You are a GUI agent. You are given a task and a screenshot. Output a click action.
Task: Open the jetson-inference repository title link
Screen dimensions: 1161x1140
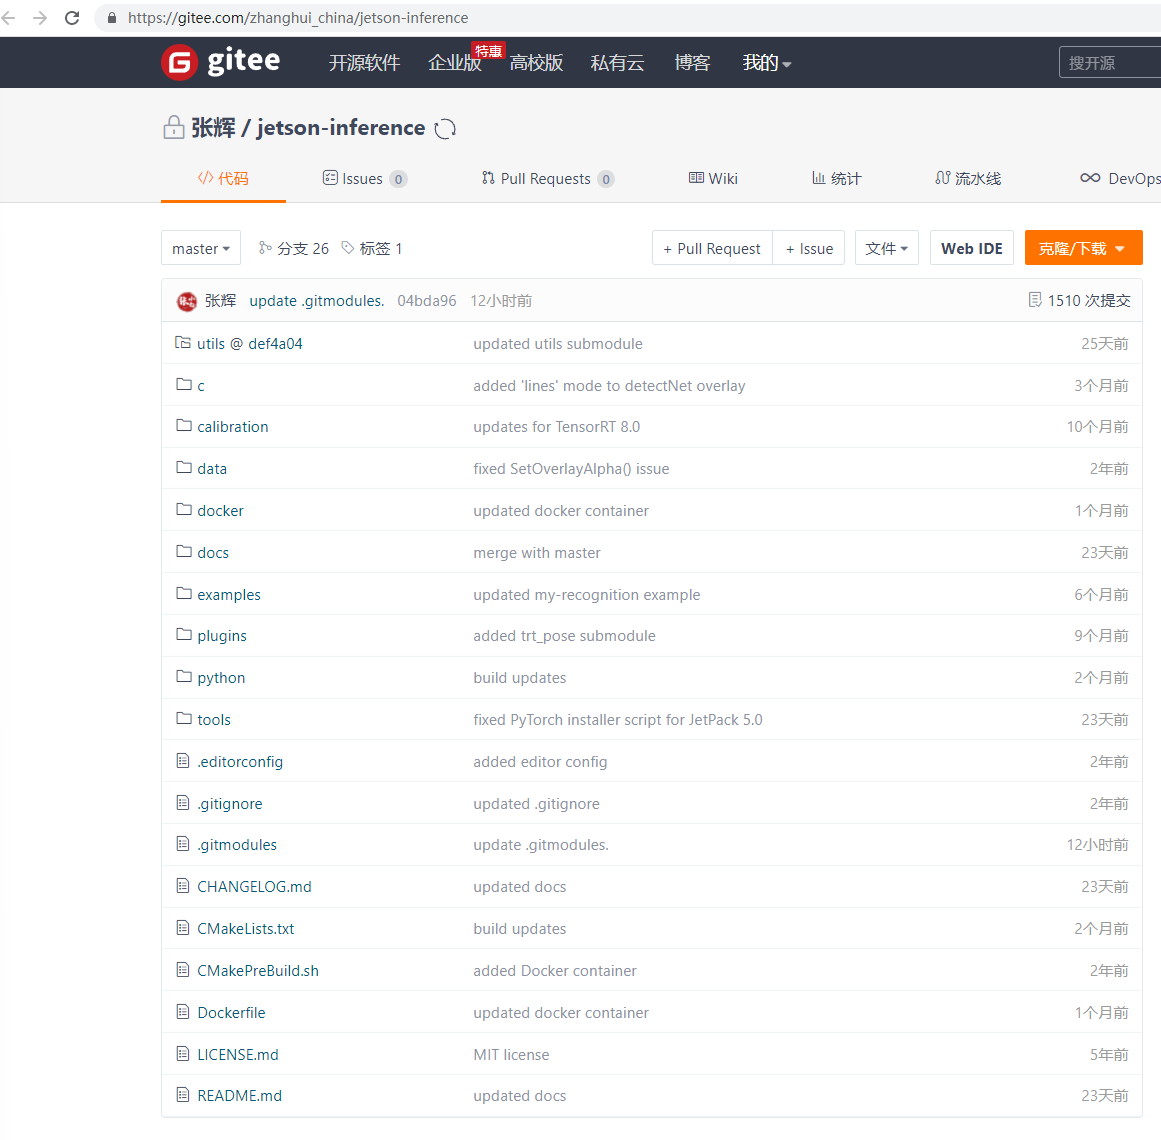(341, 127)
